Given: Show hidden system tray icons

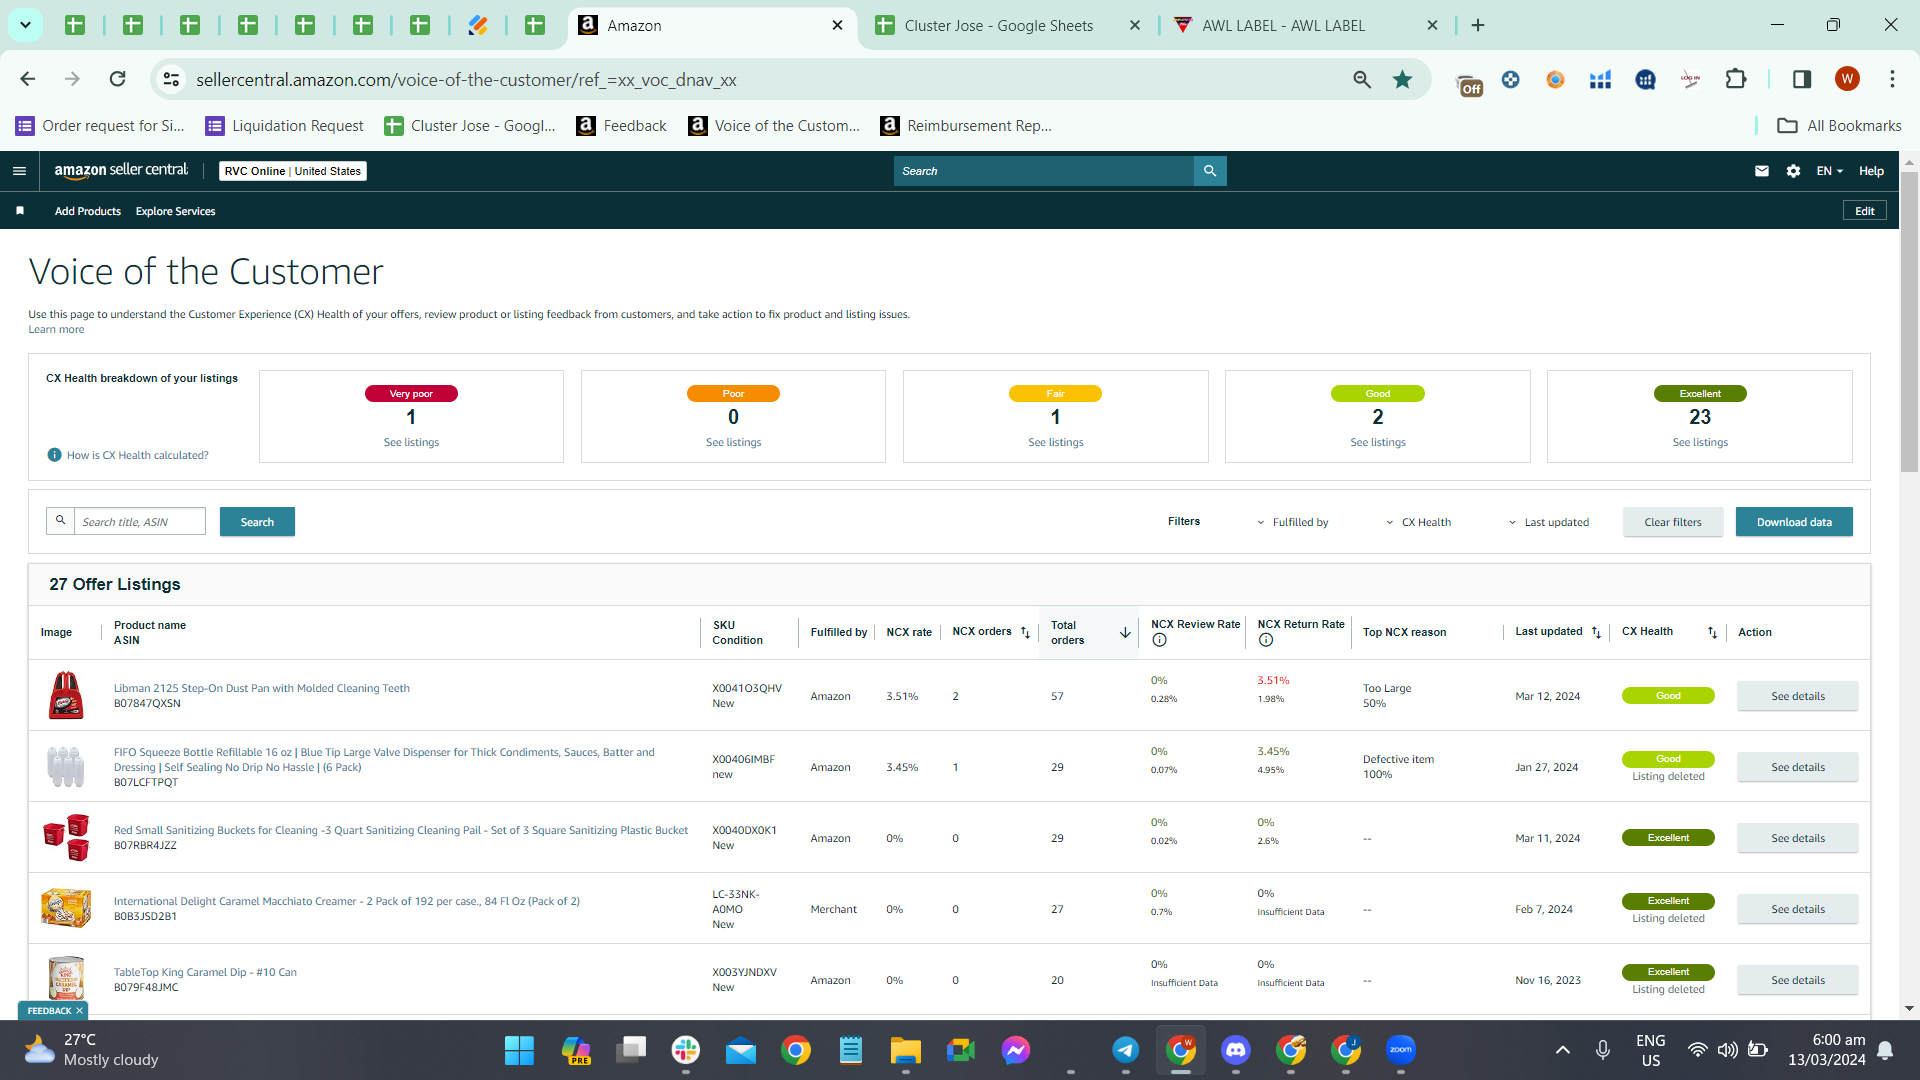Looking at the screenshot, I should 1563,1050.
